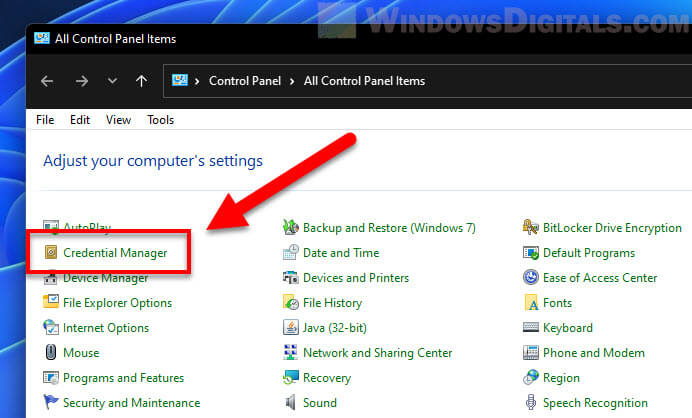Click the Network and Sharing Center icon
692x418 pixels.
pyautogui.click(x=290, y=352)
